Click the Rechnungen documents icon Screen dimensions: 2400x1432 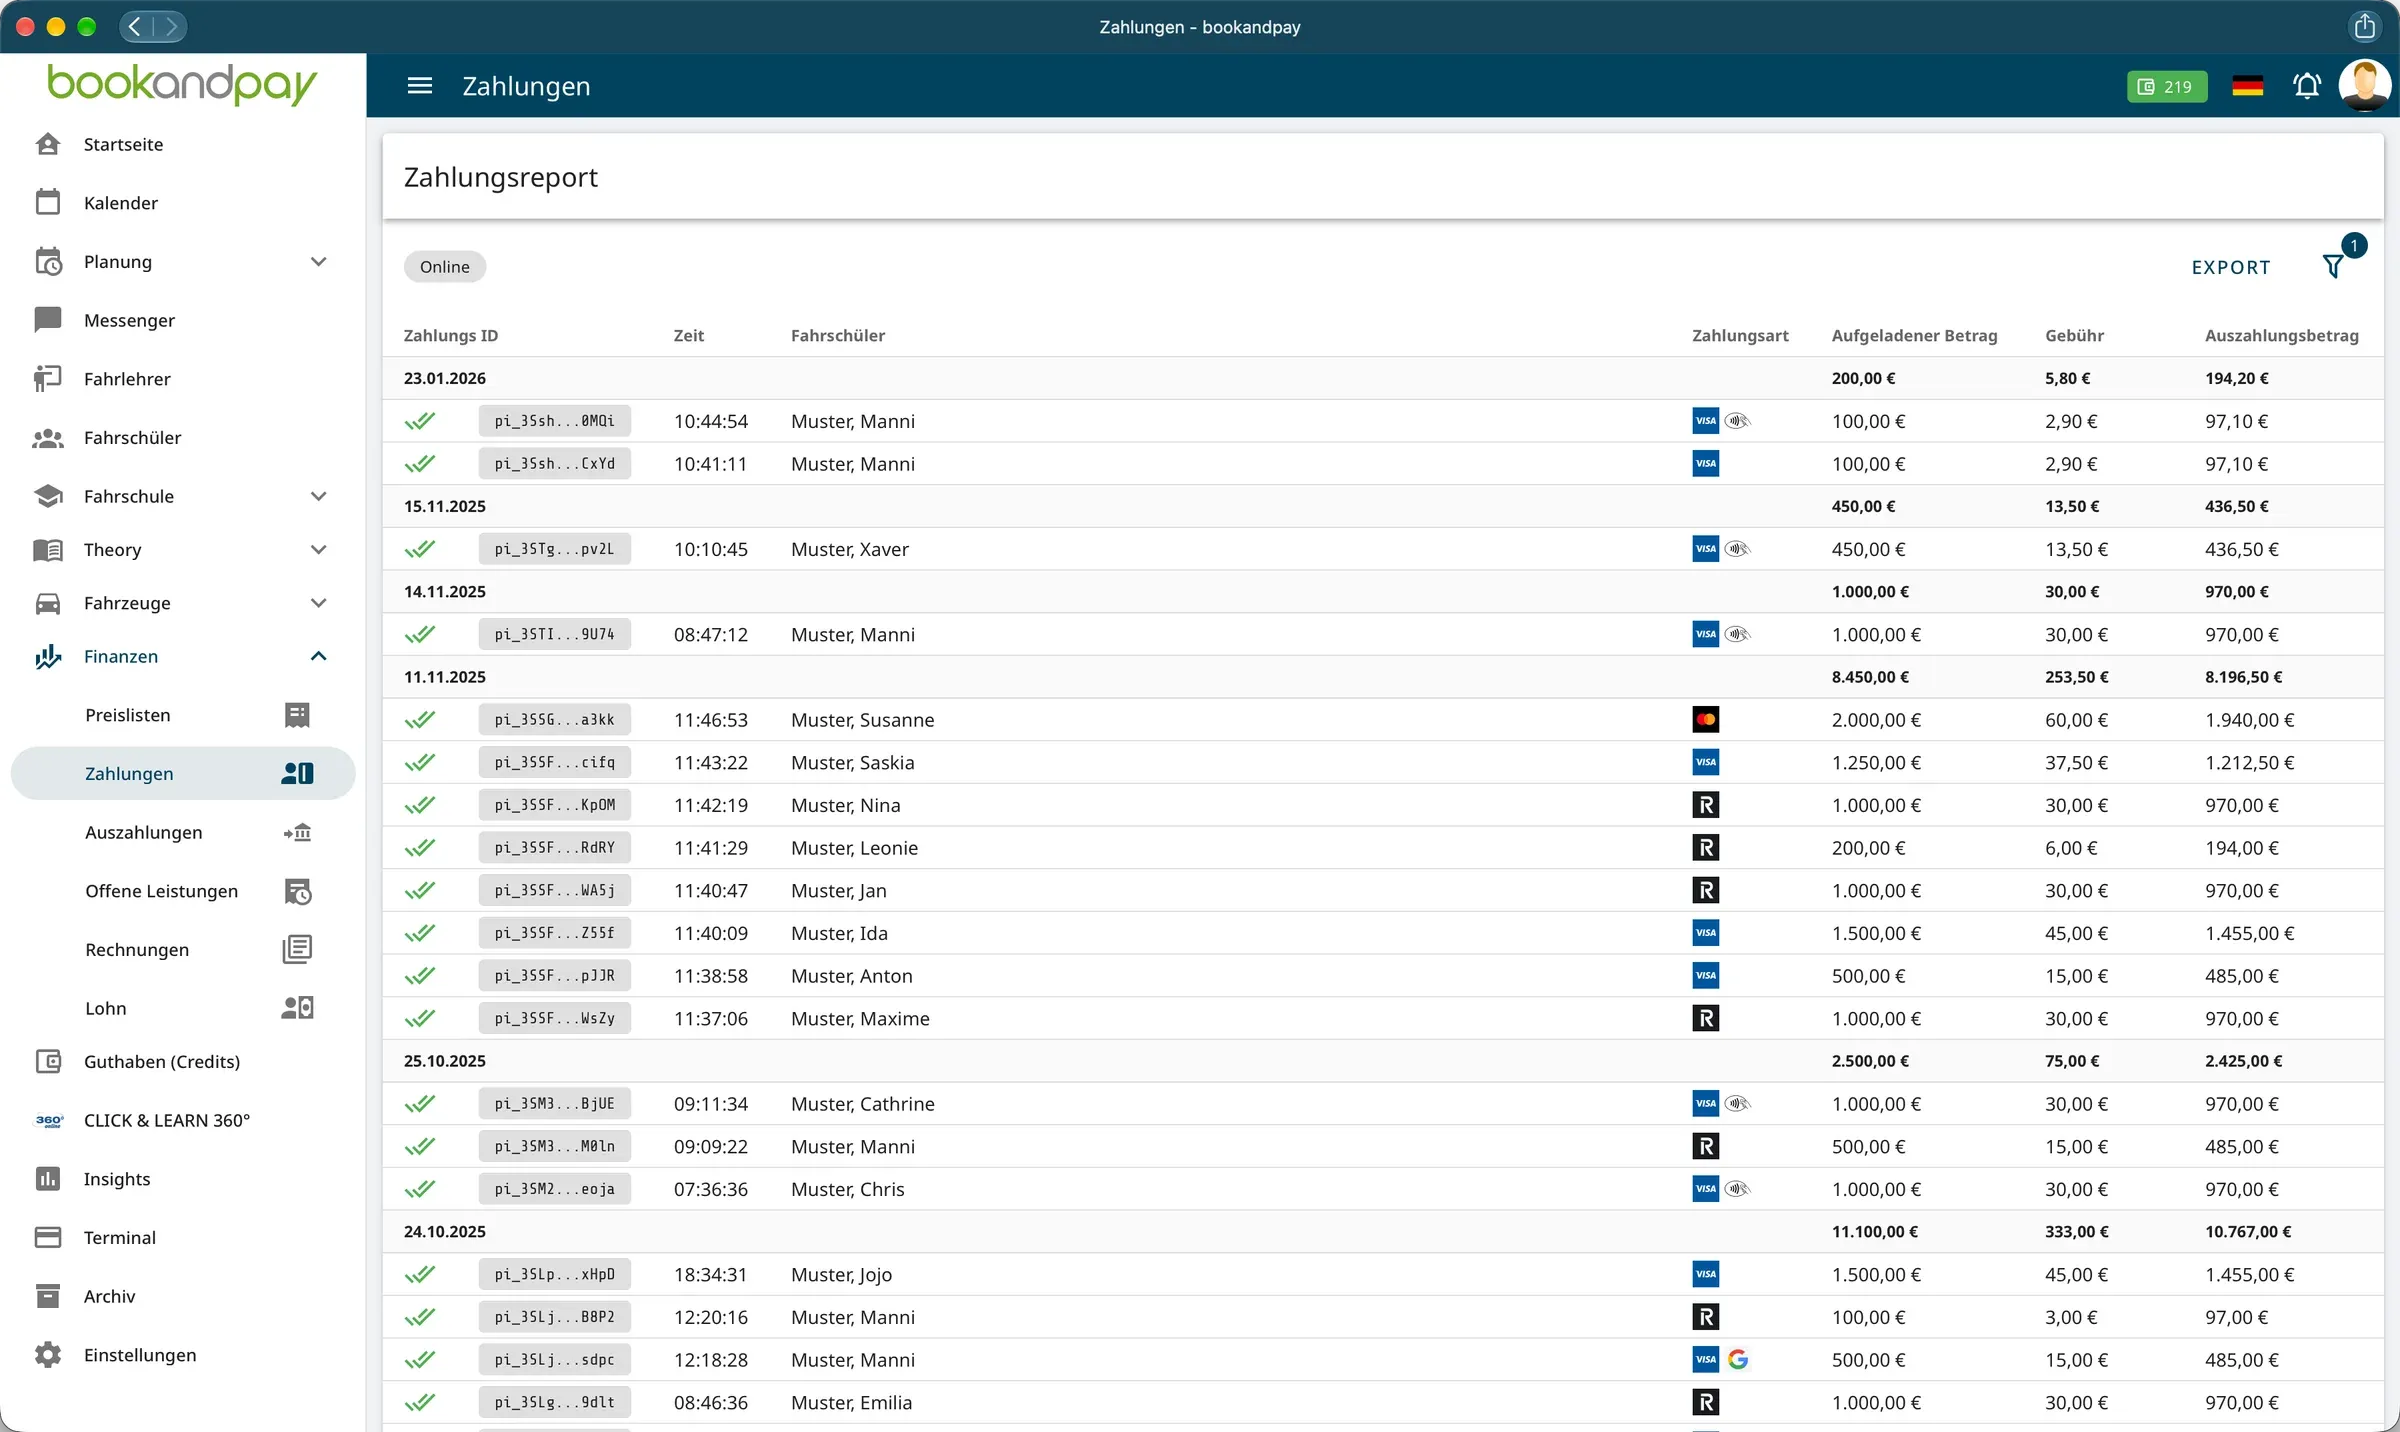[x=297, y=949]
